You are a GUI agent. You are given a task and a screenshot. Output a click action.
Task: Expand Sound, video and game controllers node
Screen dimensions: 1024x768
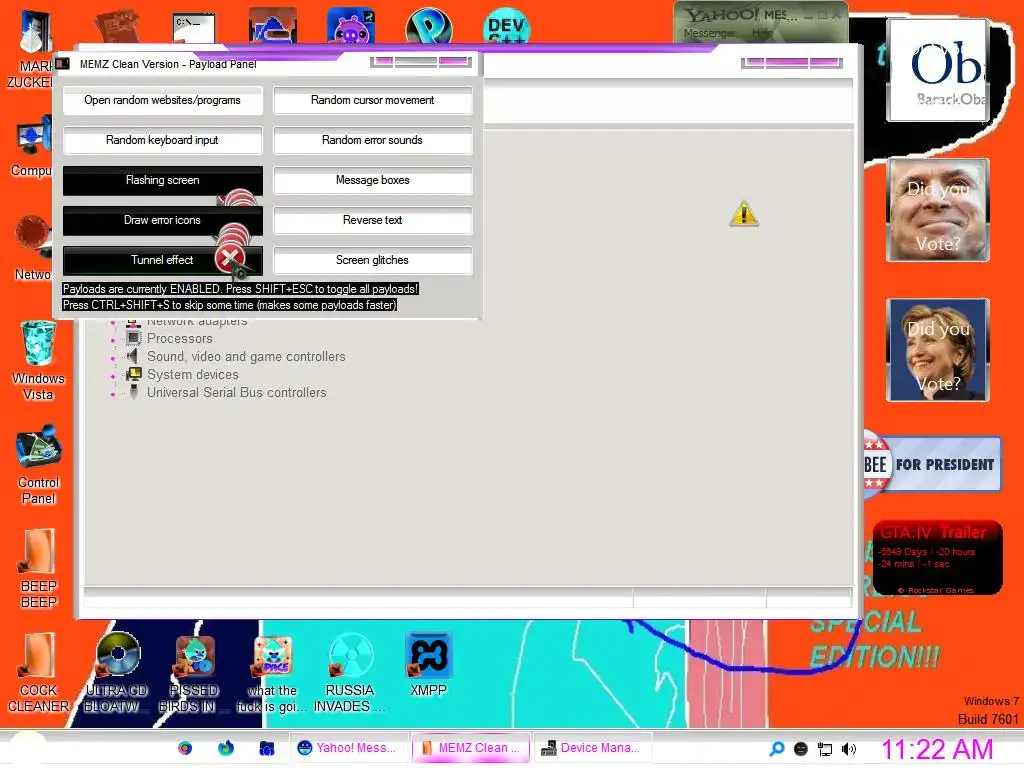click(113, 358)
